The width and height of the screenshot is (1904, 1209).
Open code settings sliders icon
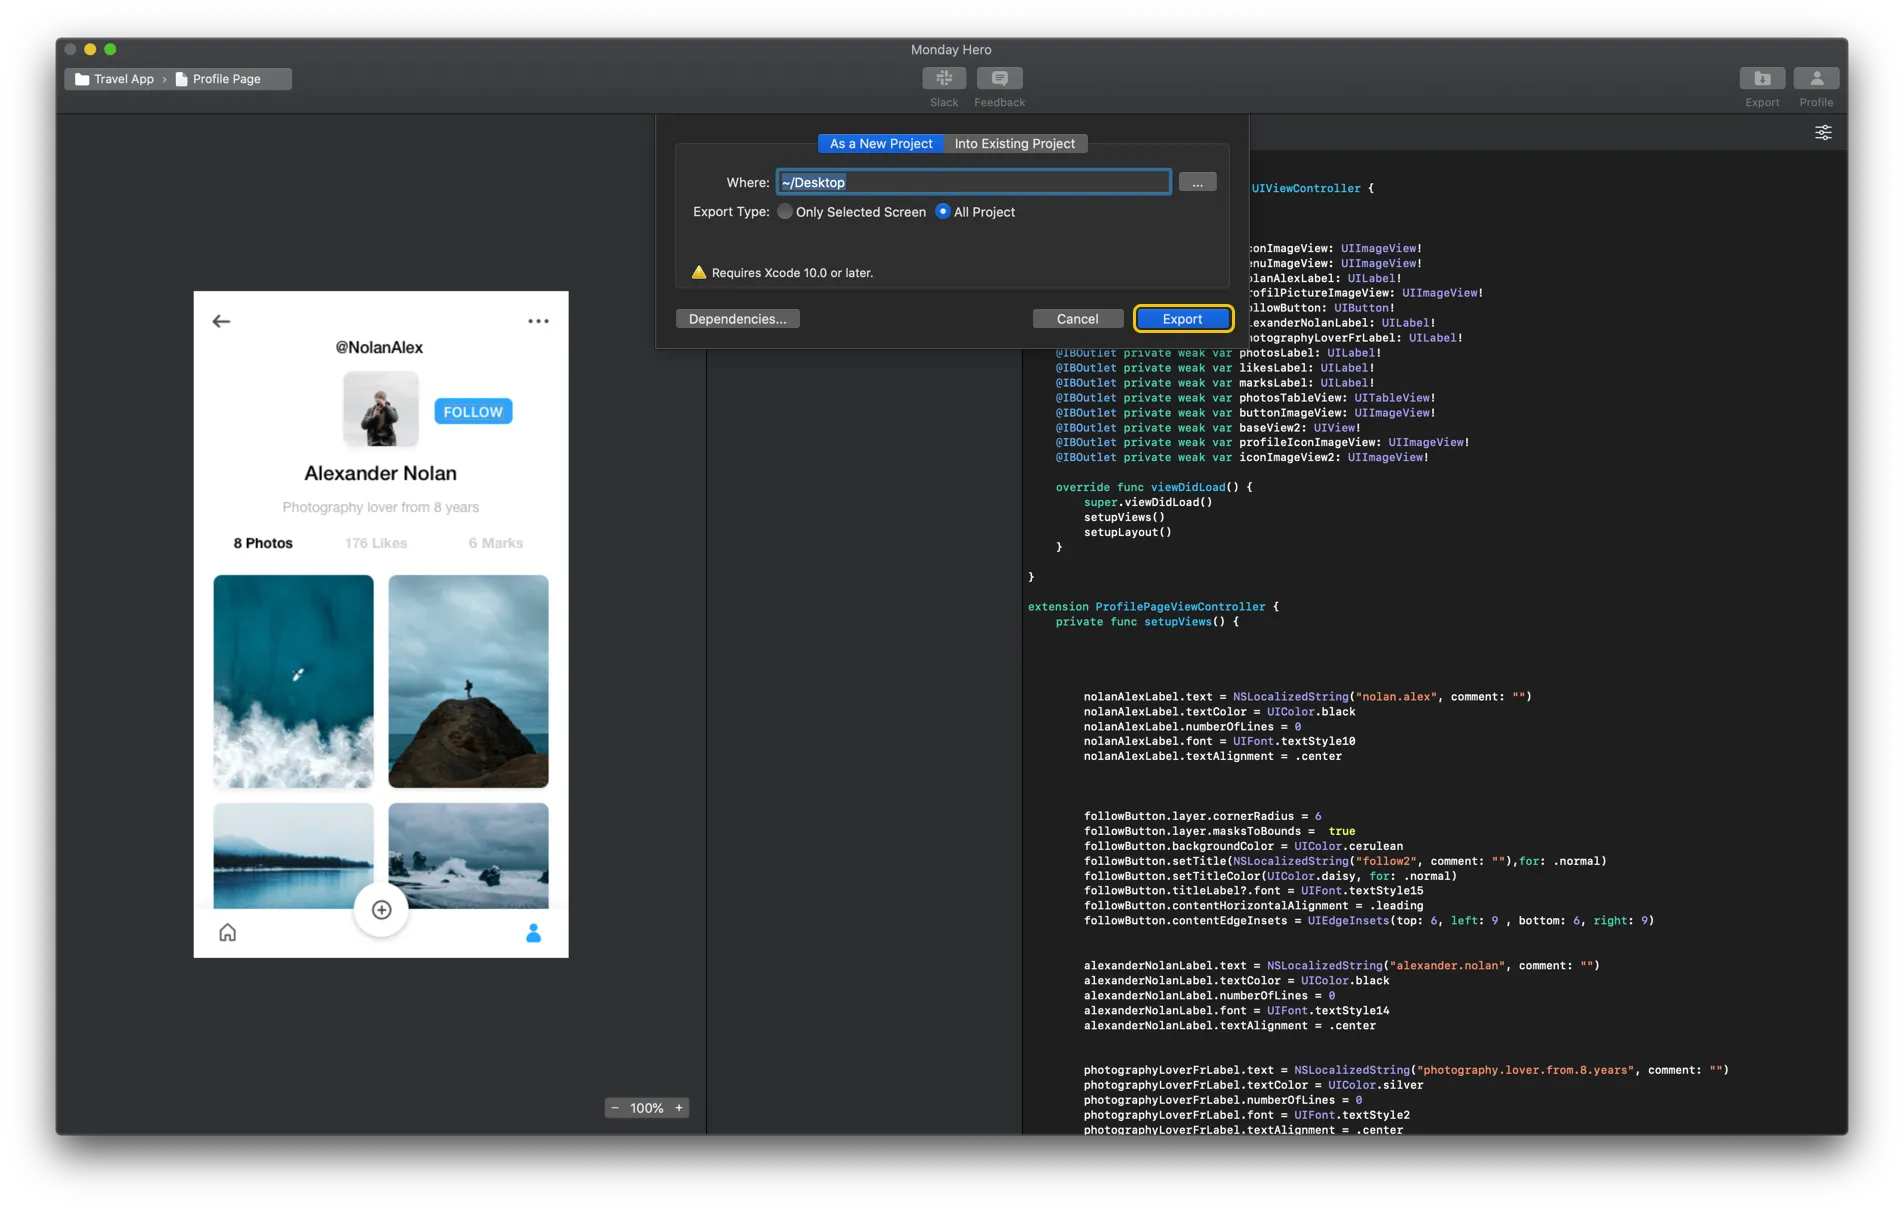pos(1823,133)
